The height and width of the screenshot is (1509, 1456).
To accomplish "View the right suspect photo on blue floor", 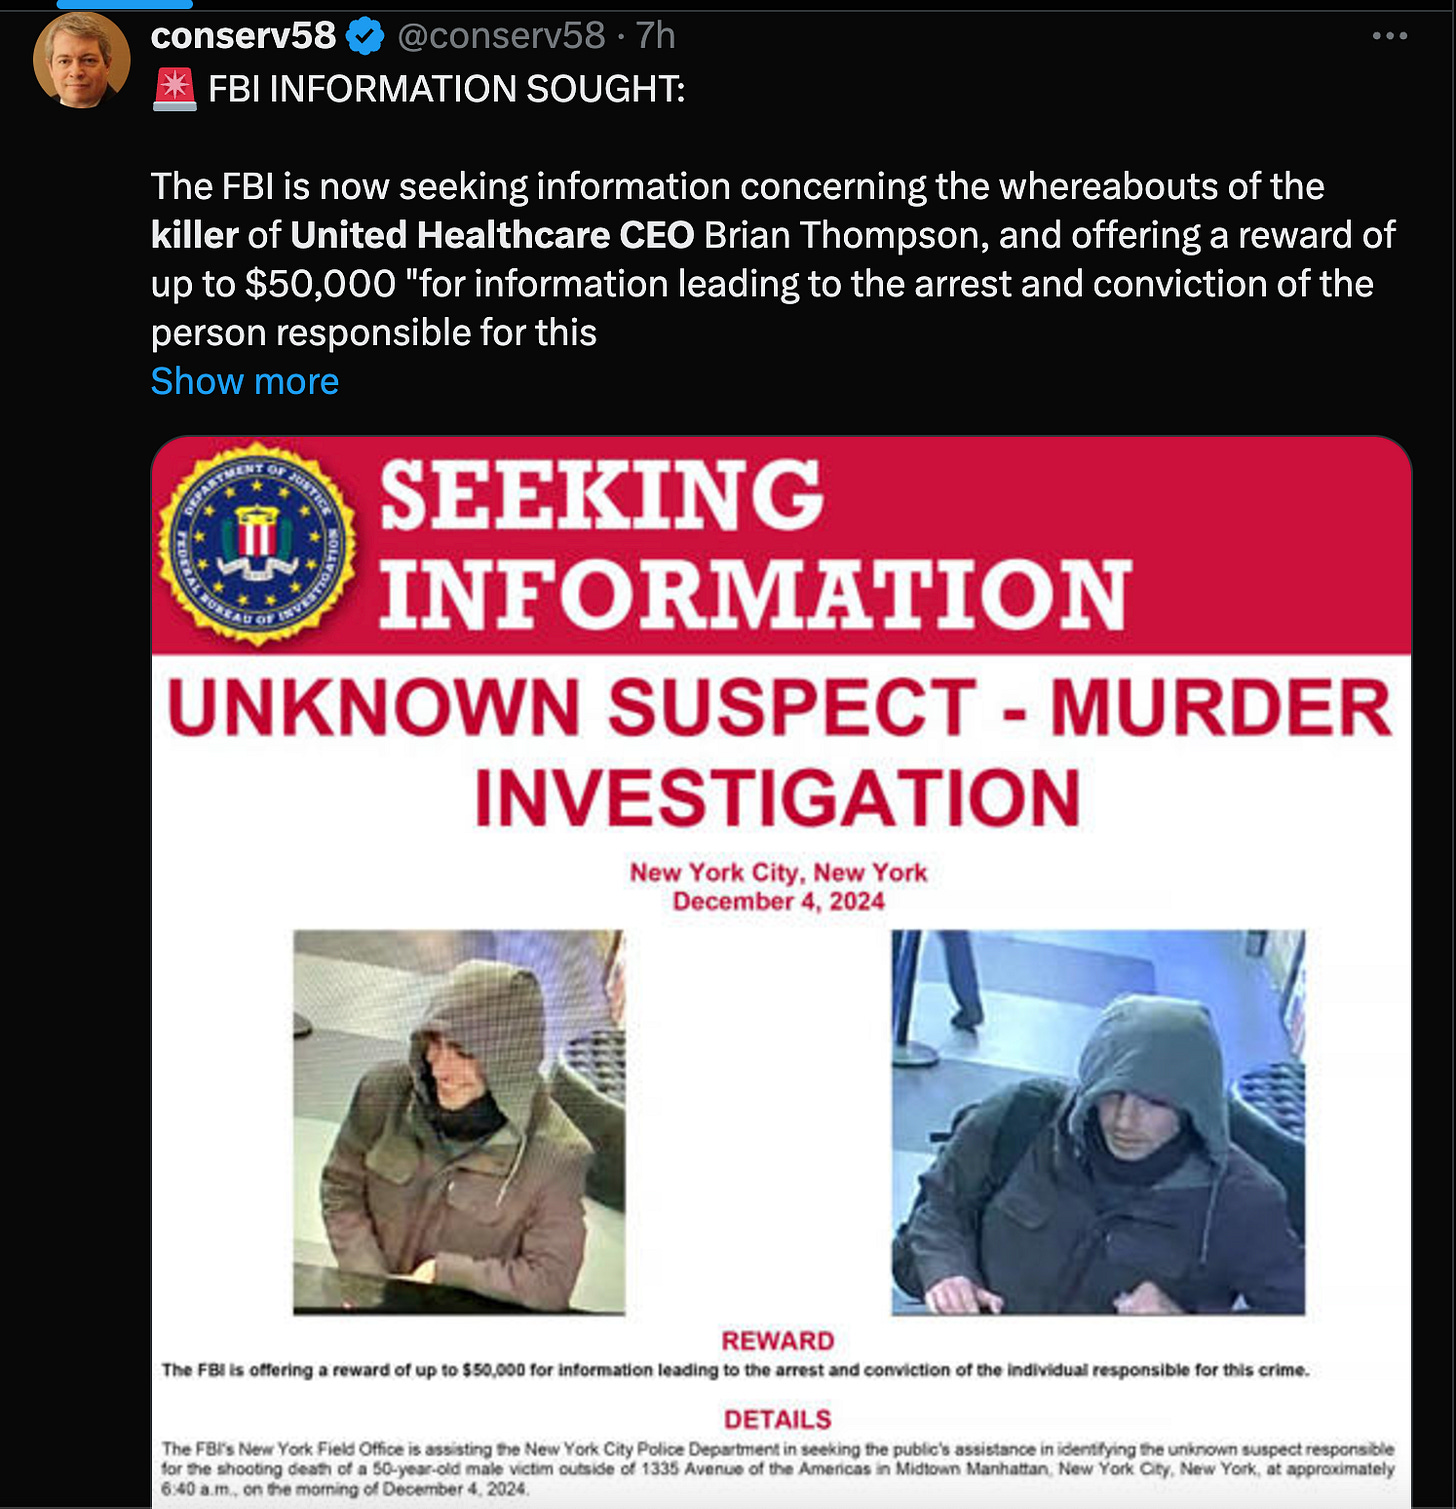I will click(x=1098, y=1122).
